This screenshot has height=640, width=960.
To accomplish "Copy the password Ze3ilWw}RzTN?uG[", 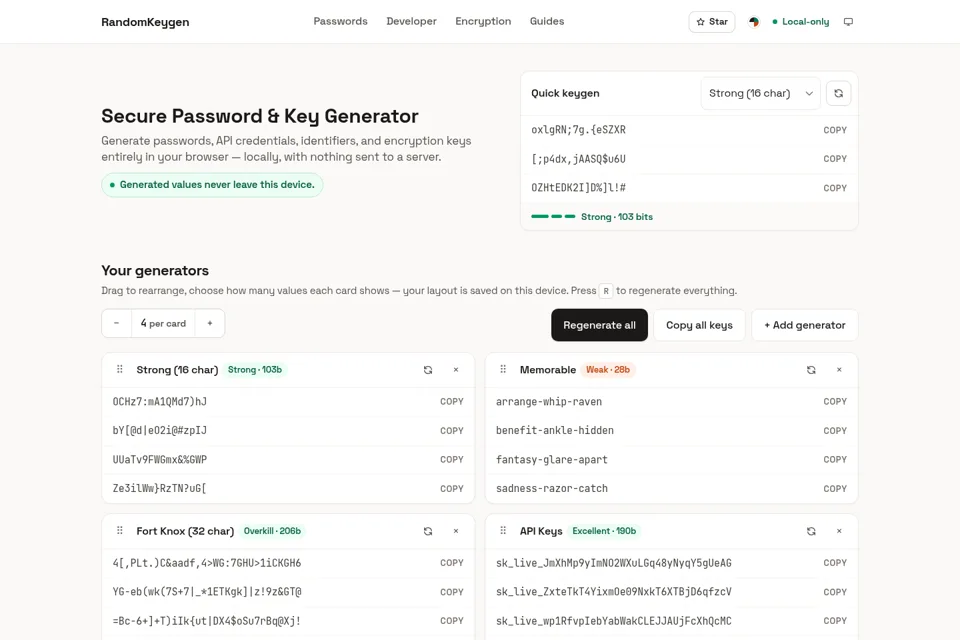I will [x=451, y=489].
